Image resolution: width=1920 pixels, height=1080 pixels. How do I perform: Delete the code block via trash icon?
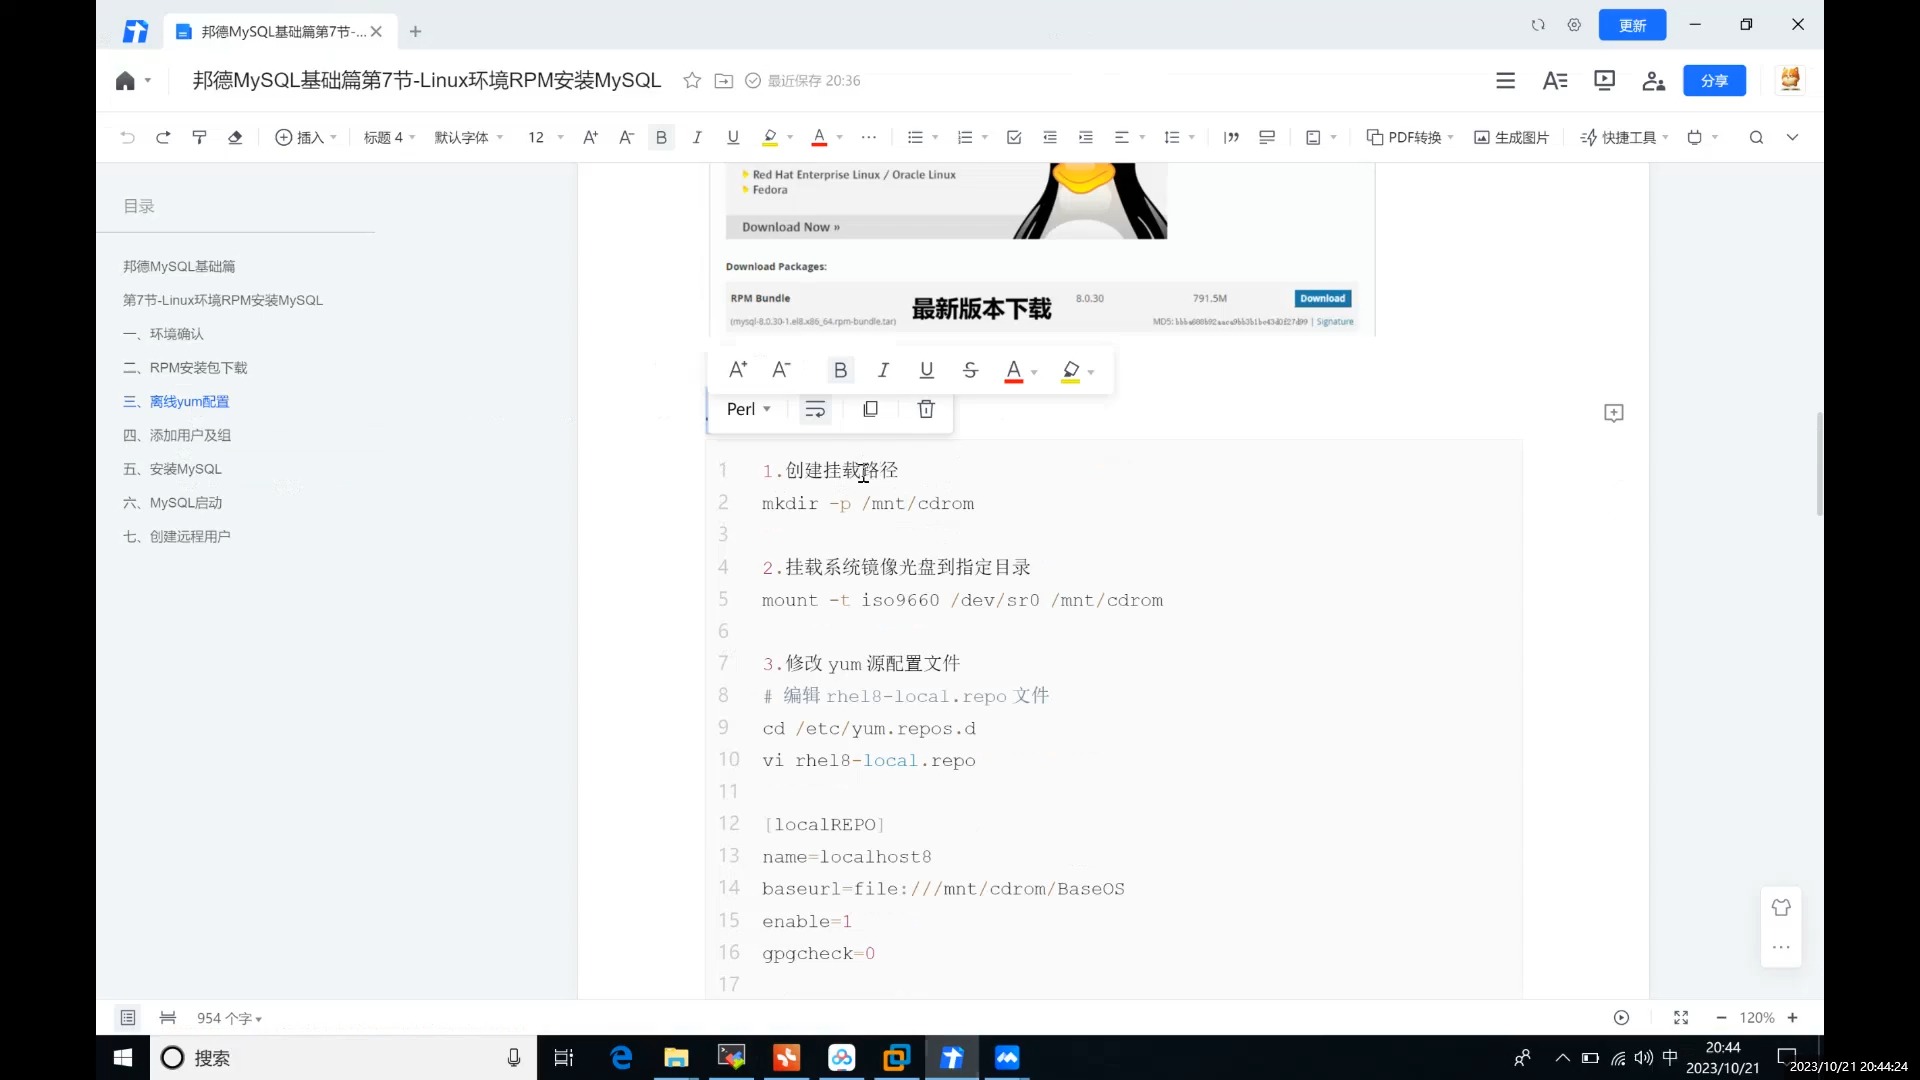tap(925, 409)
